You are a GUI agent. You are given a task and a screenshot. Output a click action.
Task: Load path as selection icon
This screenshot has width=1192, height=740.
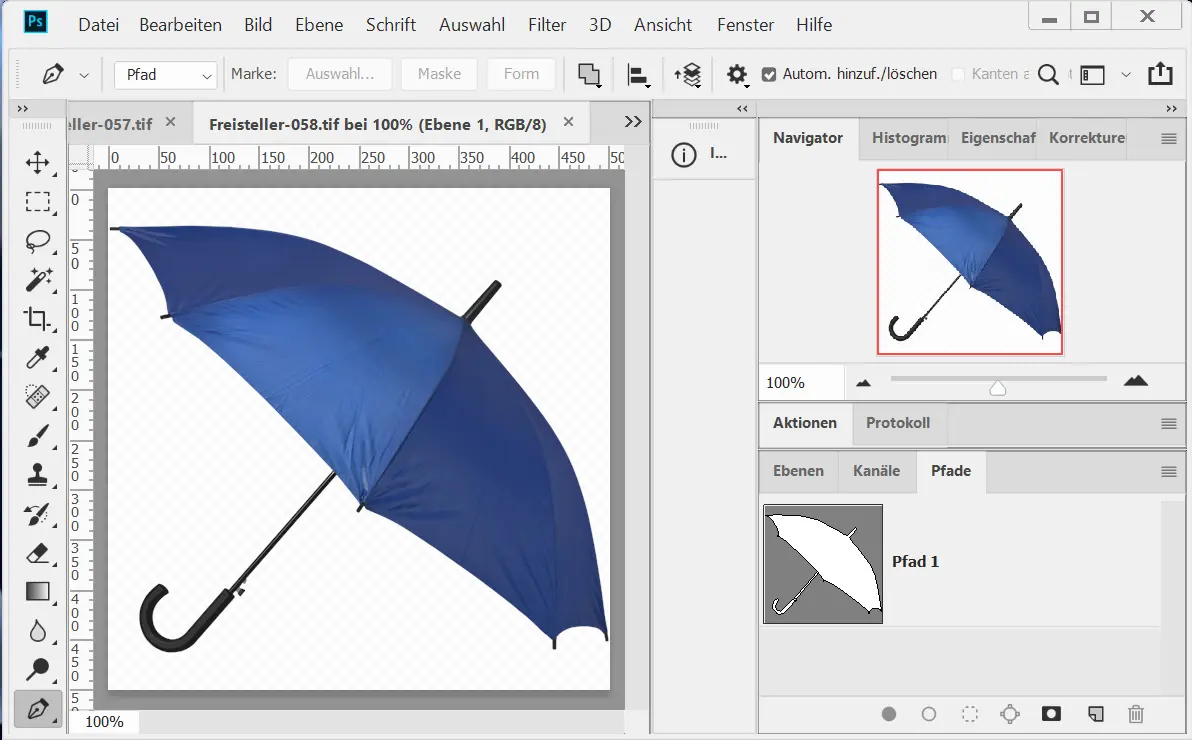click(x=969, y=714)
